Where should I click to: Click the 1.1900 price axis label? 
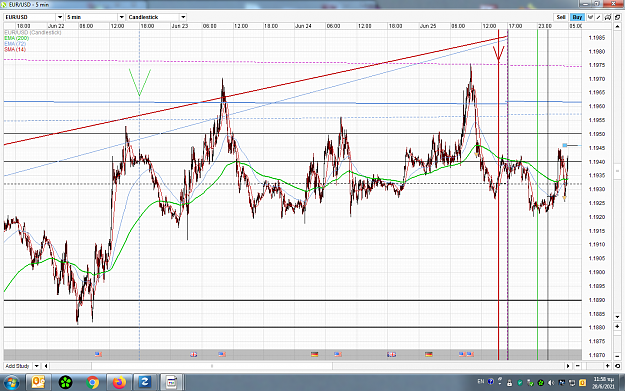pyautogui.click(x=597, y=272)
